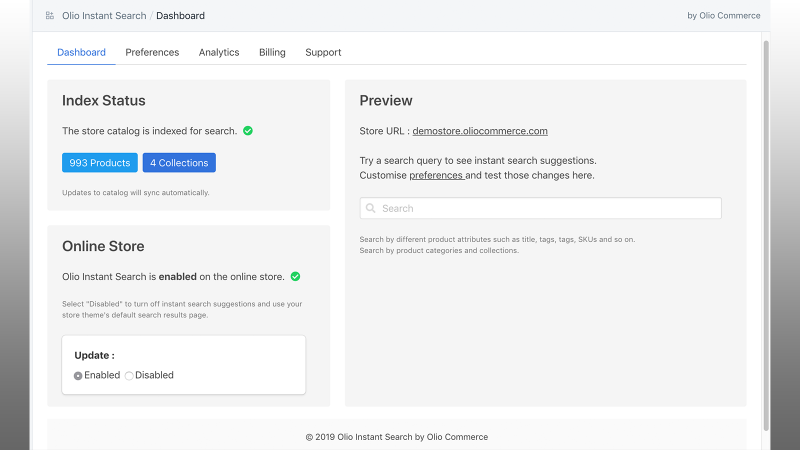The height and width of the screenshot is (450, 800).
Task: Click the vertical page scrollbar
Action: point(766,236)
